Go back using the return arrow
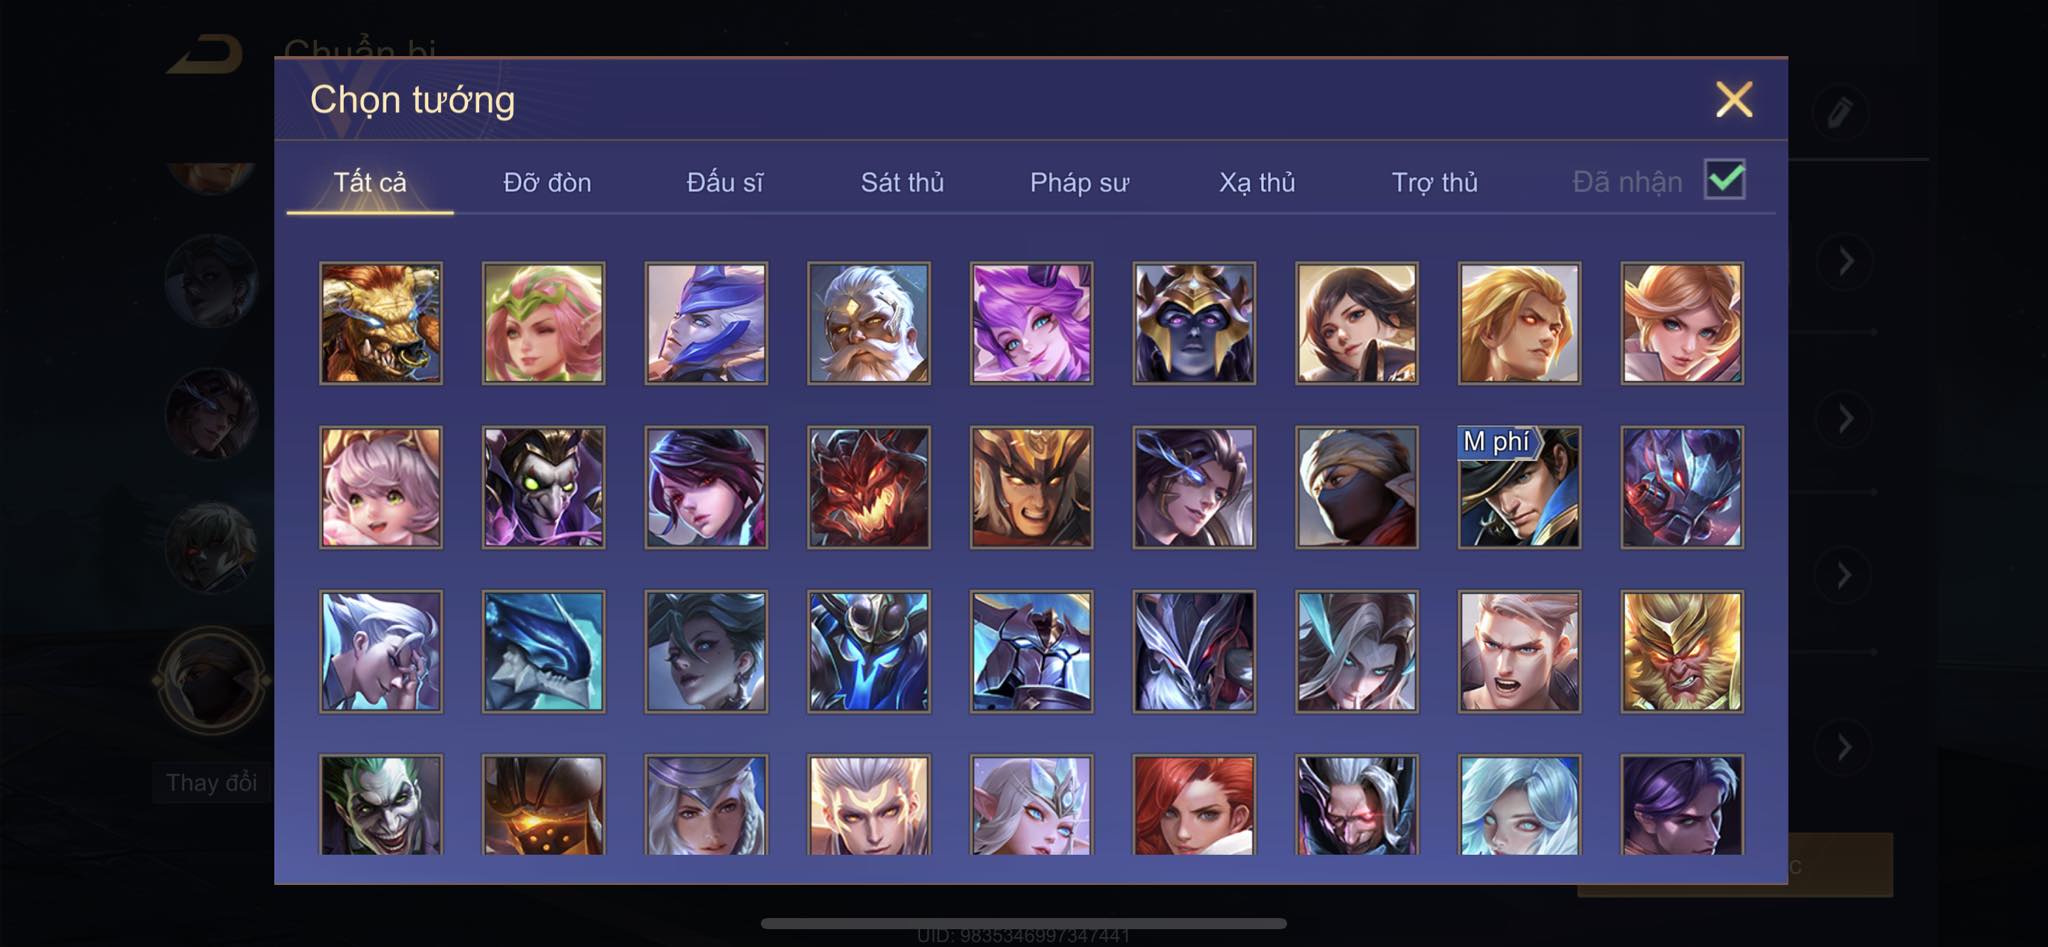 [205, 54]
